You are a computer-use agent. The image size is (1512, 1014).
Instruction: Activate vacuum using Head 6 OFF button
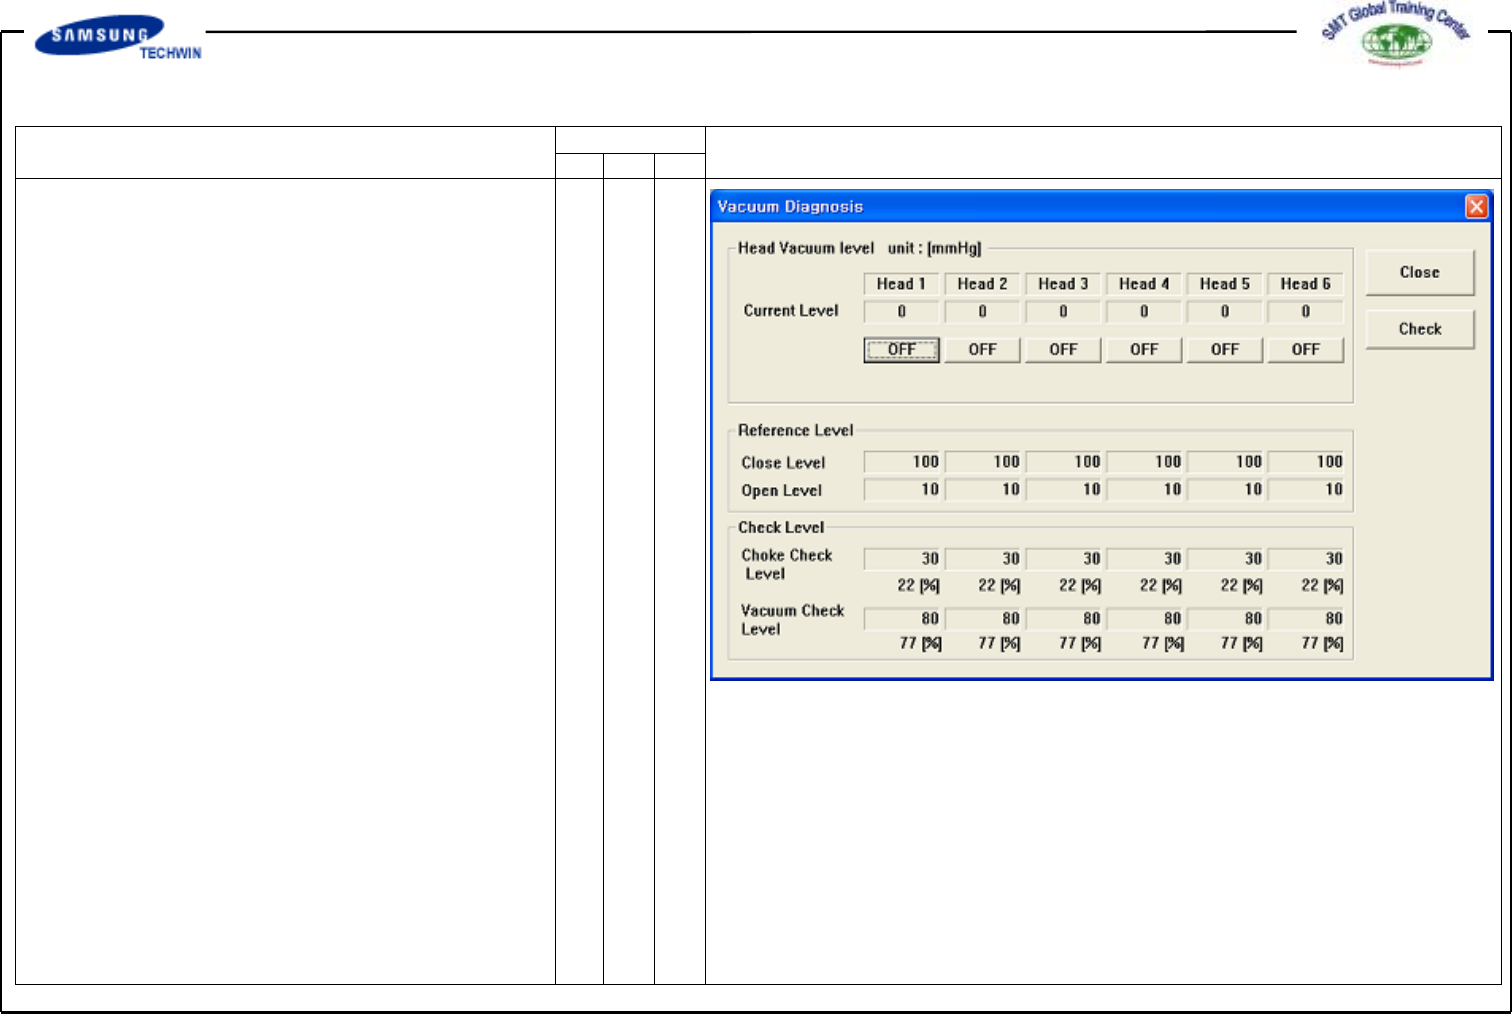pos(1306,350)
